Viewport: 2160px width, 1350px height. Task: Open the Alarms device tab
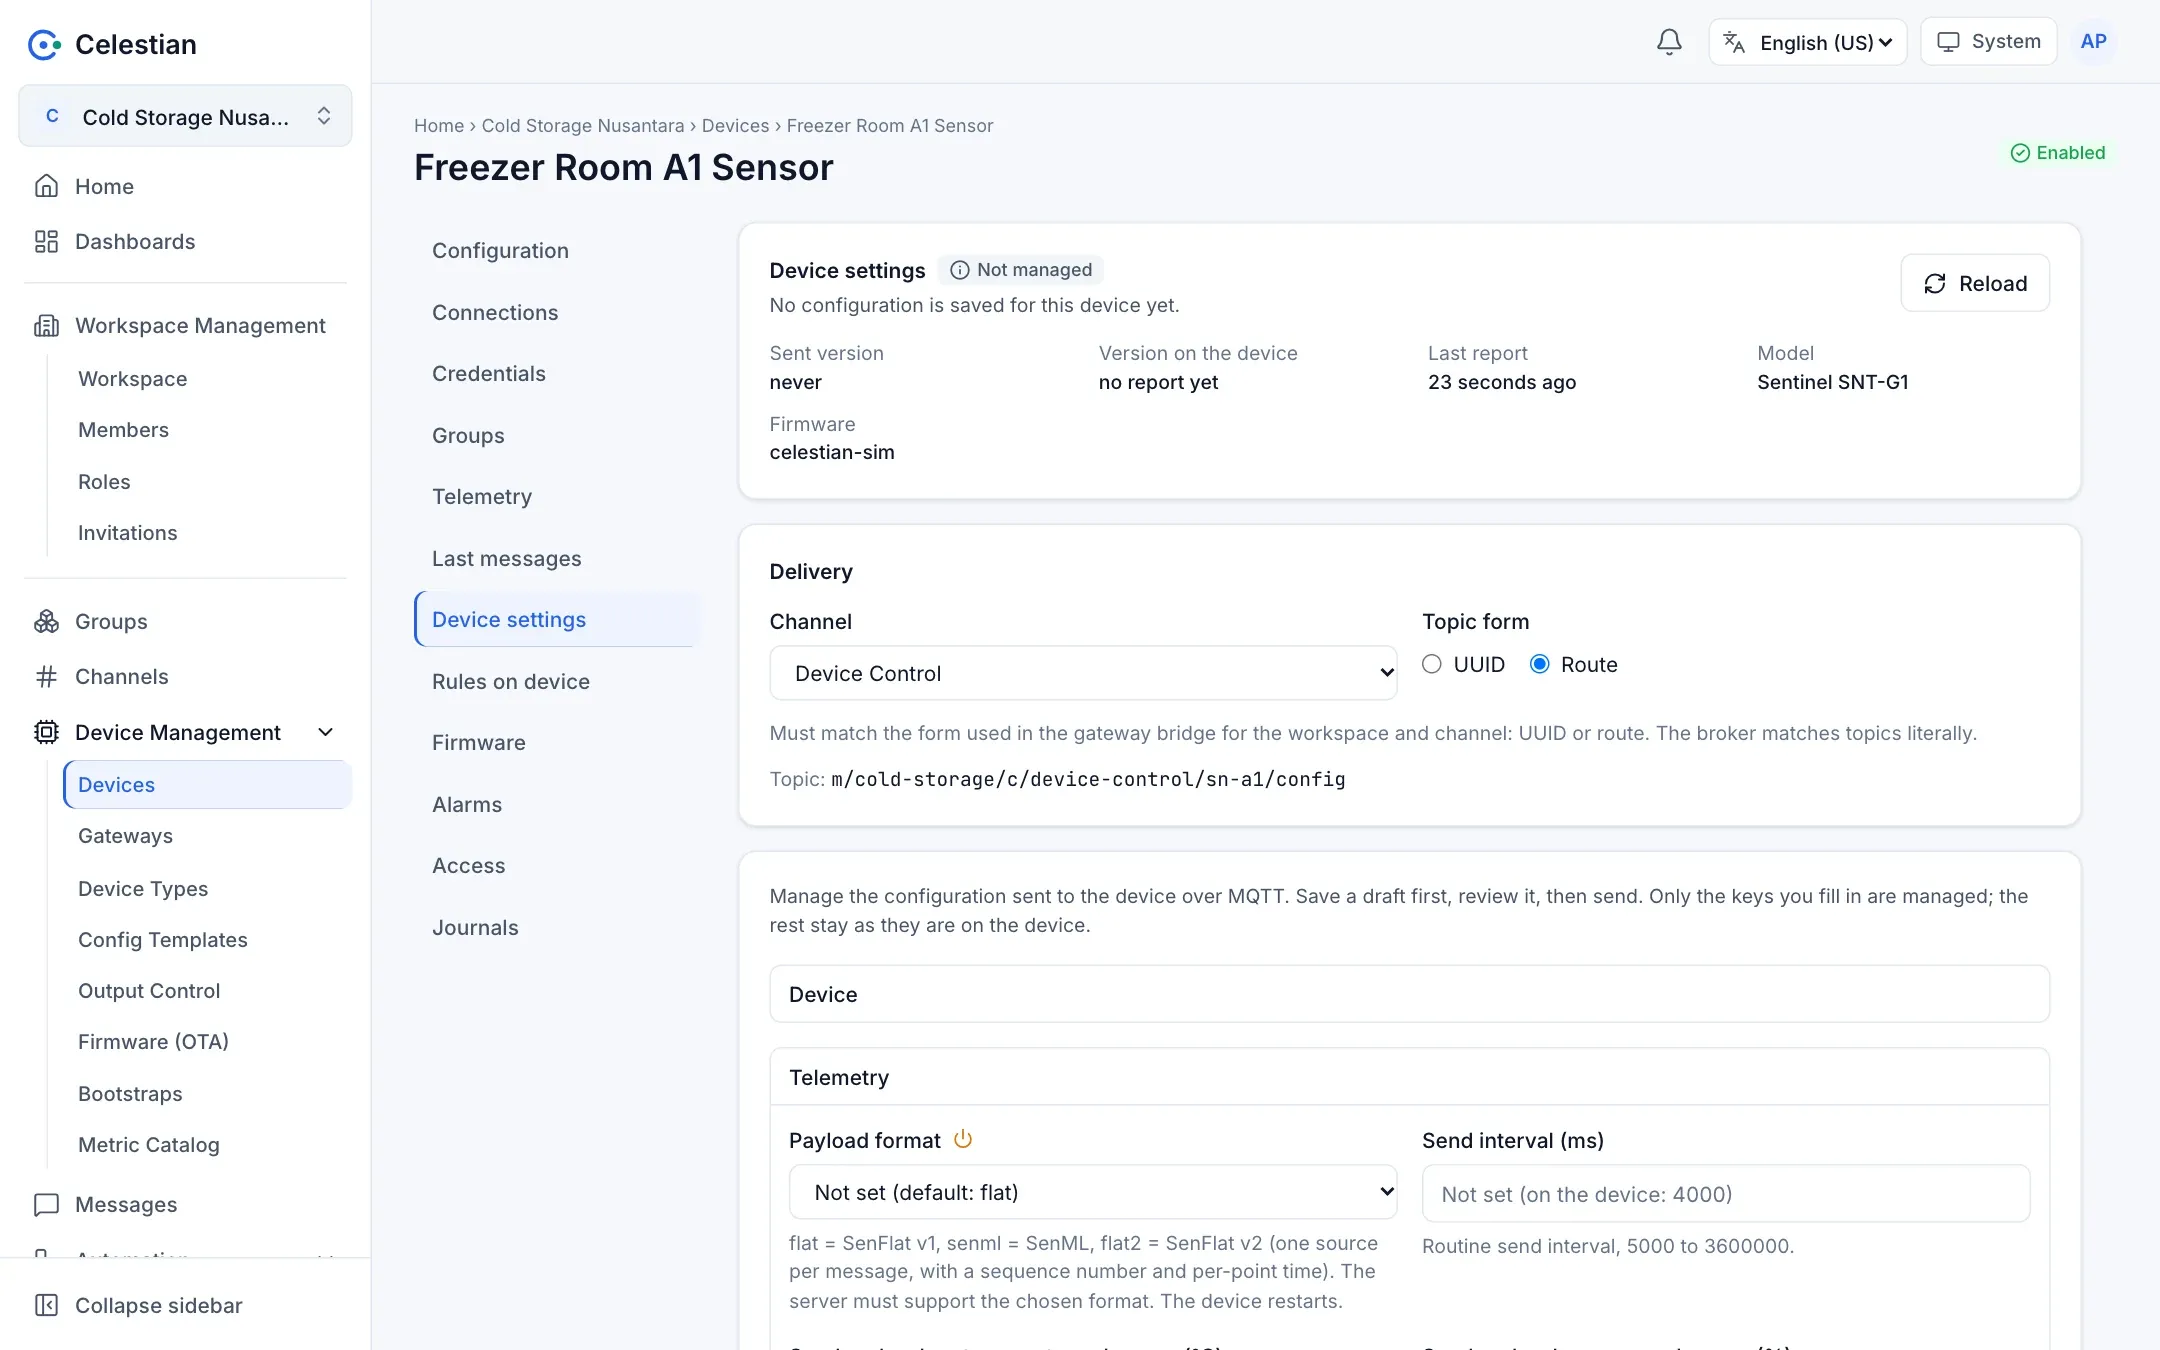coord(467,805)
